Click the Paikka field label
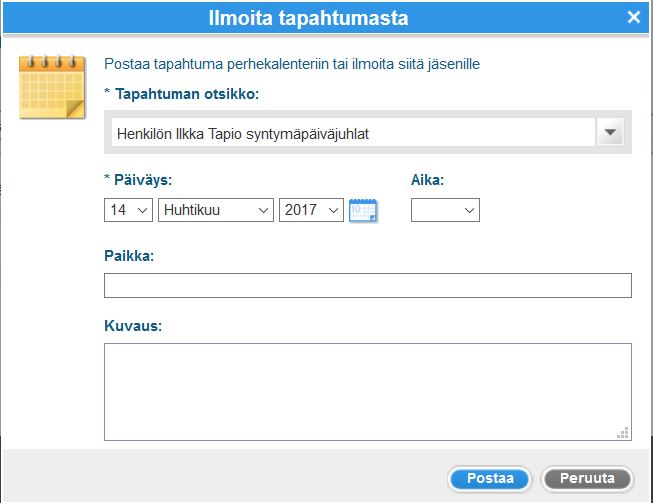This screenshot has height=503, width=653. pos(129,256)
